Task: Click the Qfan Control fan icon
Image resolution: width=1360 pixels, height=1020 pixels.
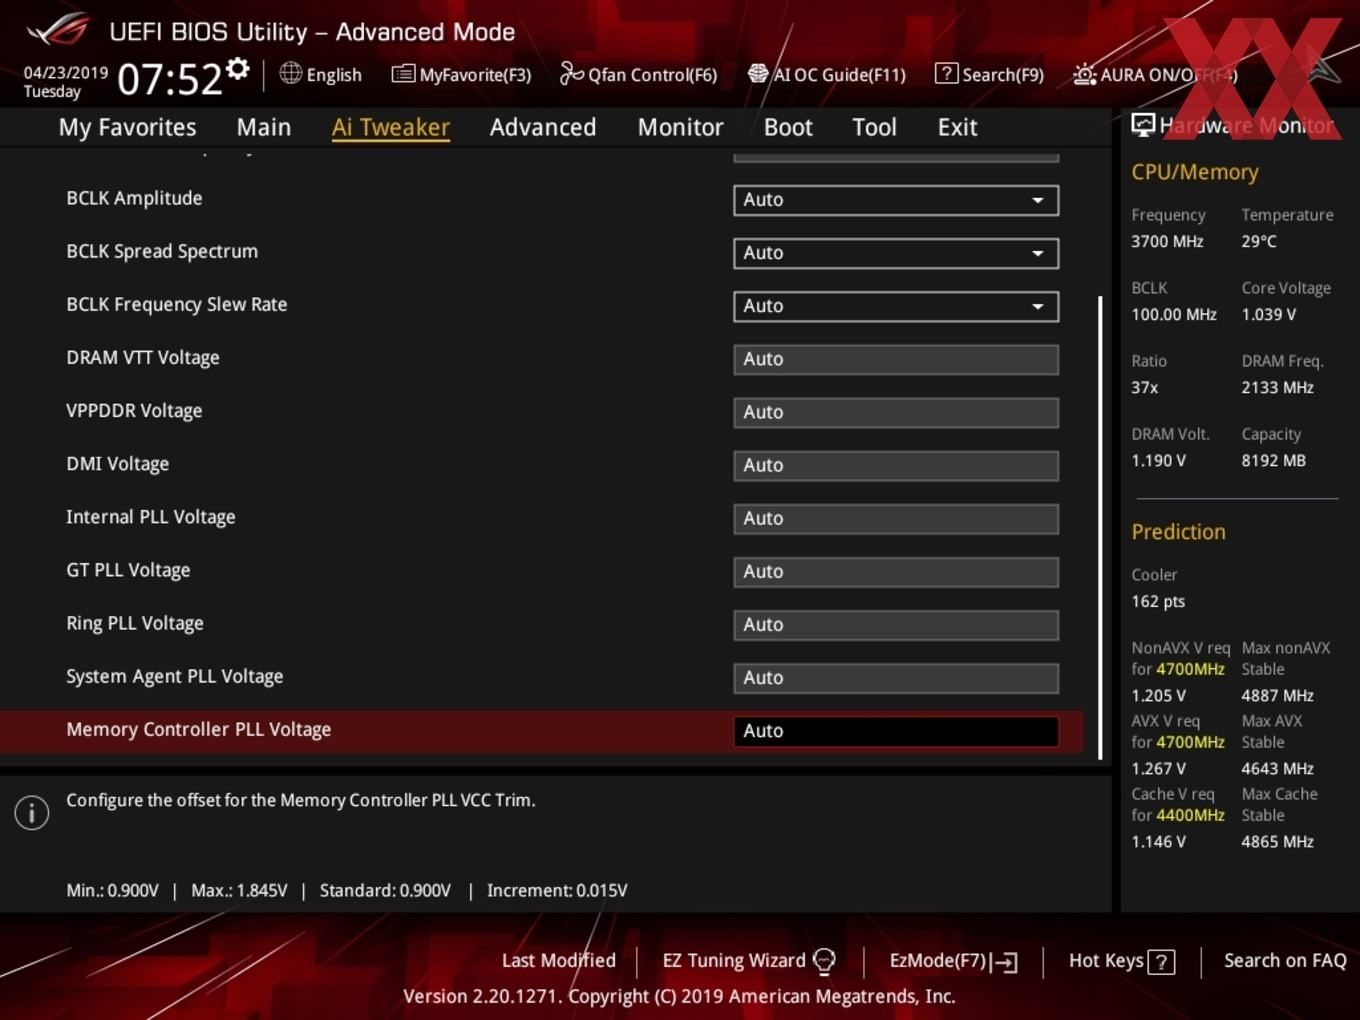Action: point(571,73)
